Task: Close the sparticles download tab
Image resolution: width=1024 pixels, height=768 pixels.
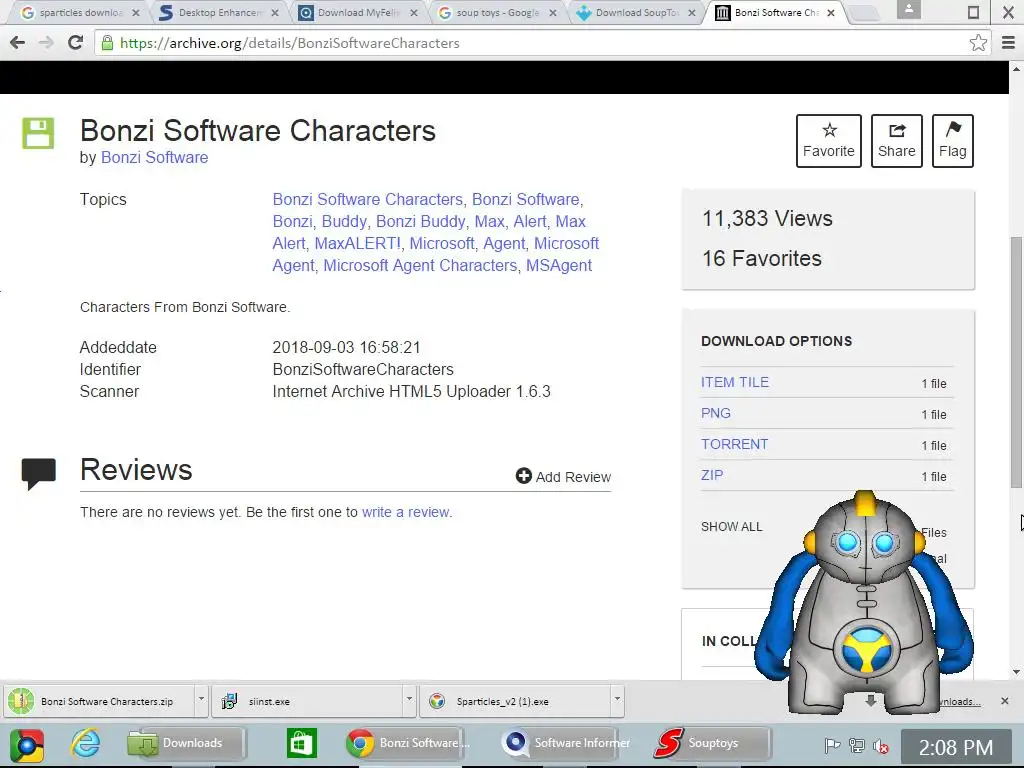Action: [135, 12]
